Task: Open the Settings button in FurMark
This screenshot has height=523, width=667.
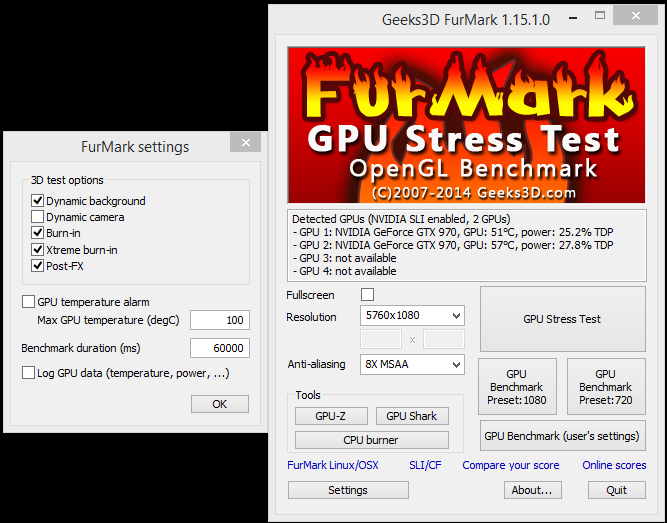Action: point(348,490)
